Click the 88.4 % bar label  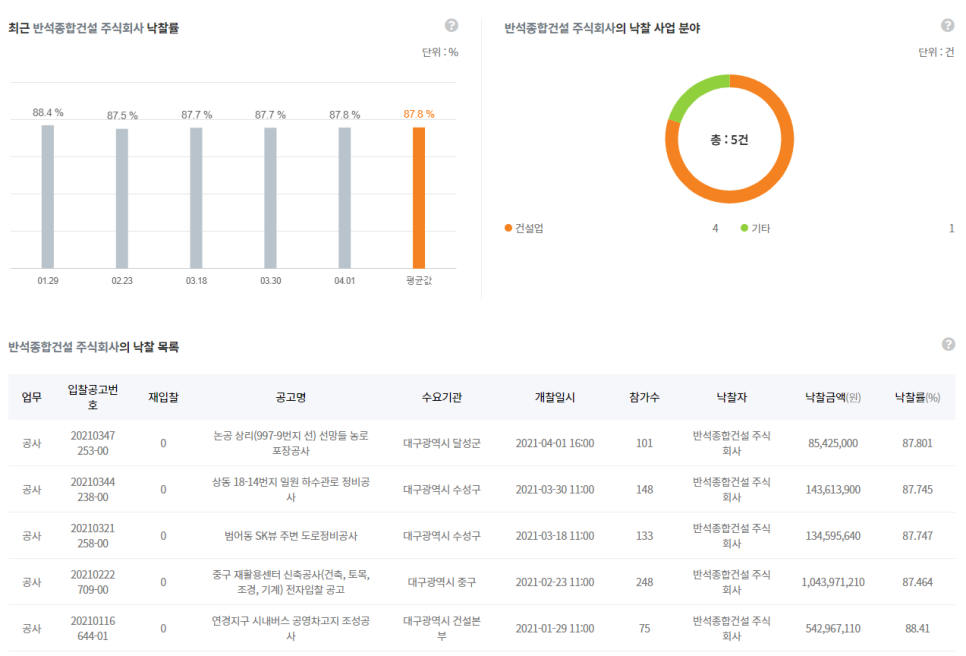48,113
